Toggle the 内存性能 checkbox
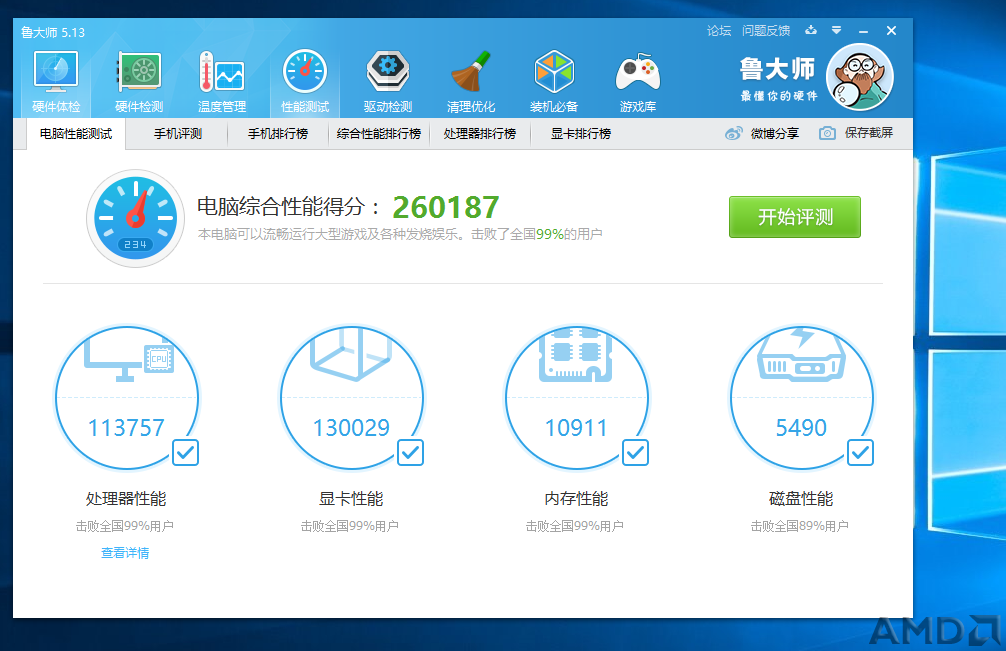This screenshot has width=1006, height=651. 636,453
